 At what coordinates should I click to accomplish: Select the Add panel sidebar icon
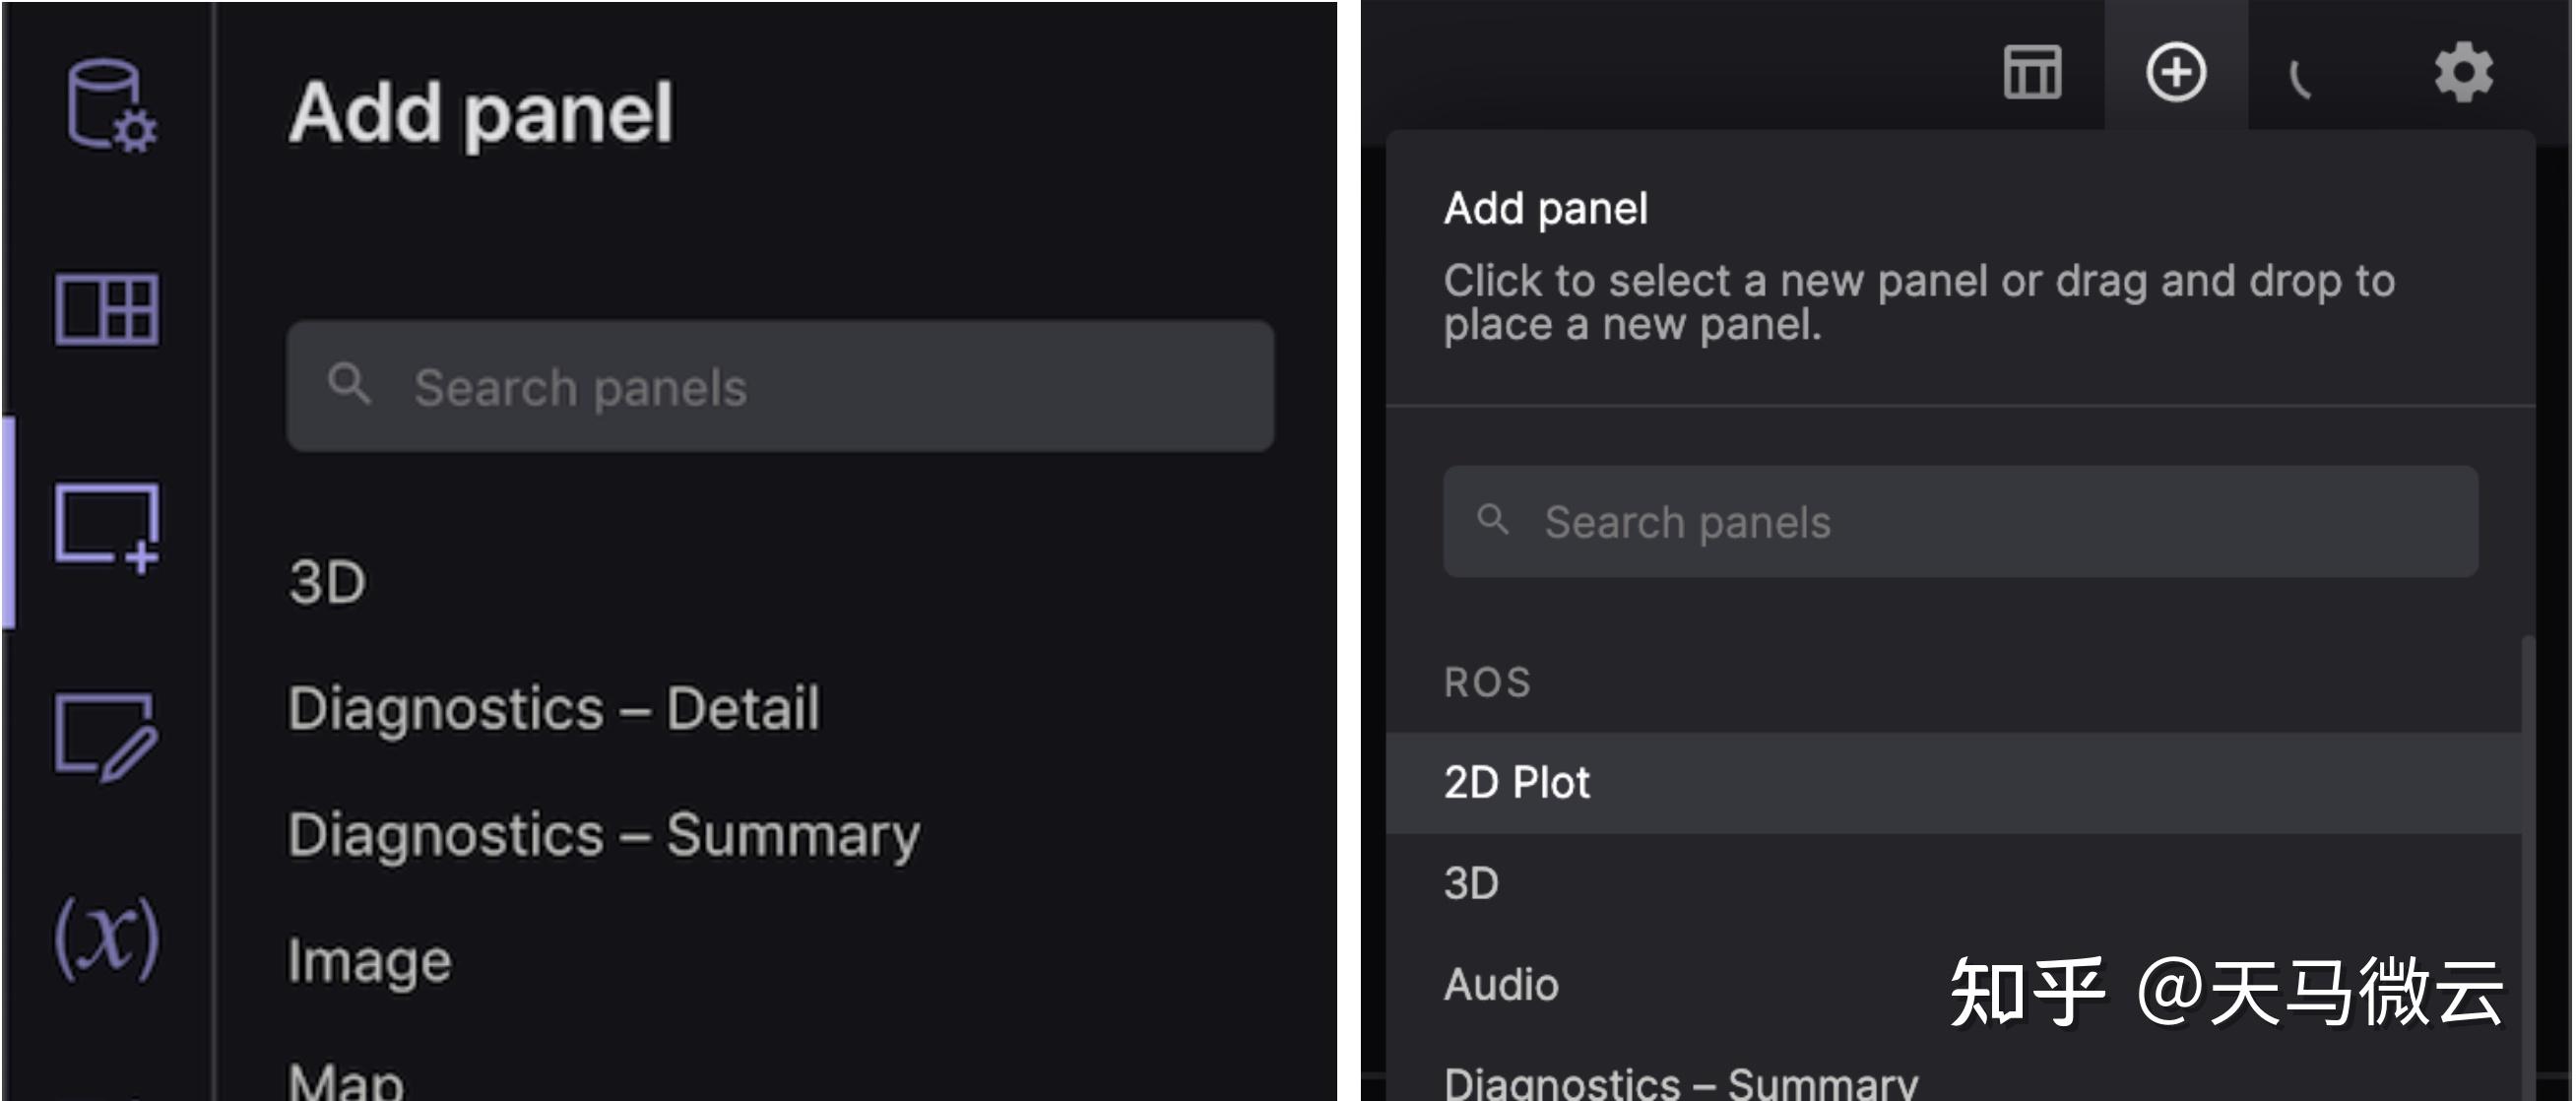106,527
